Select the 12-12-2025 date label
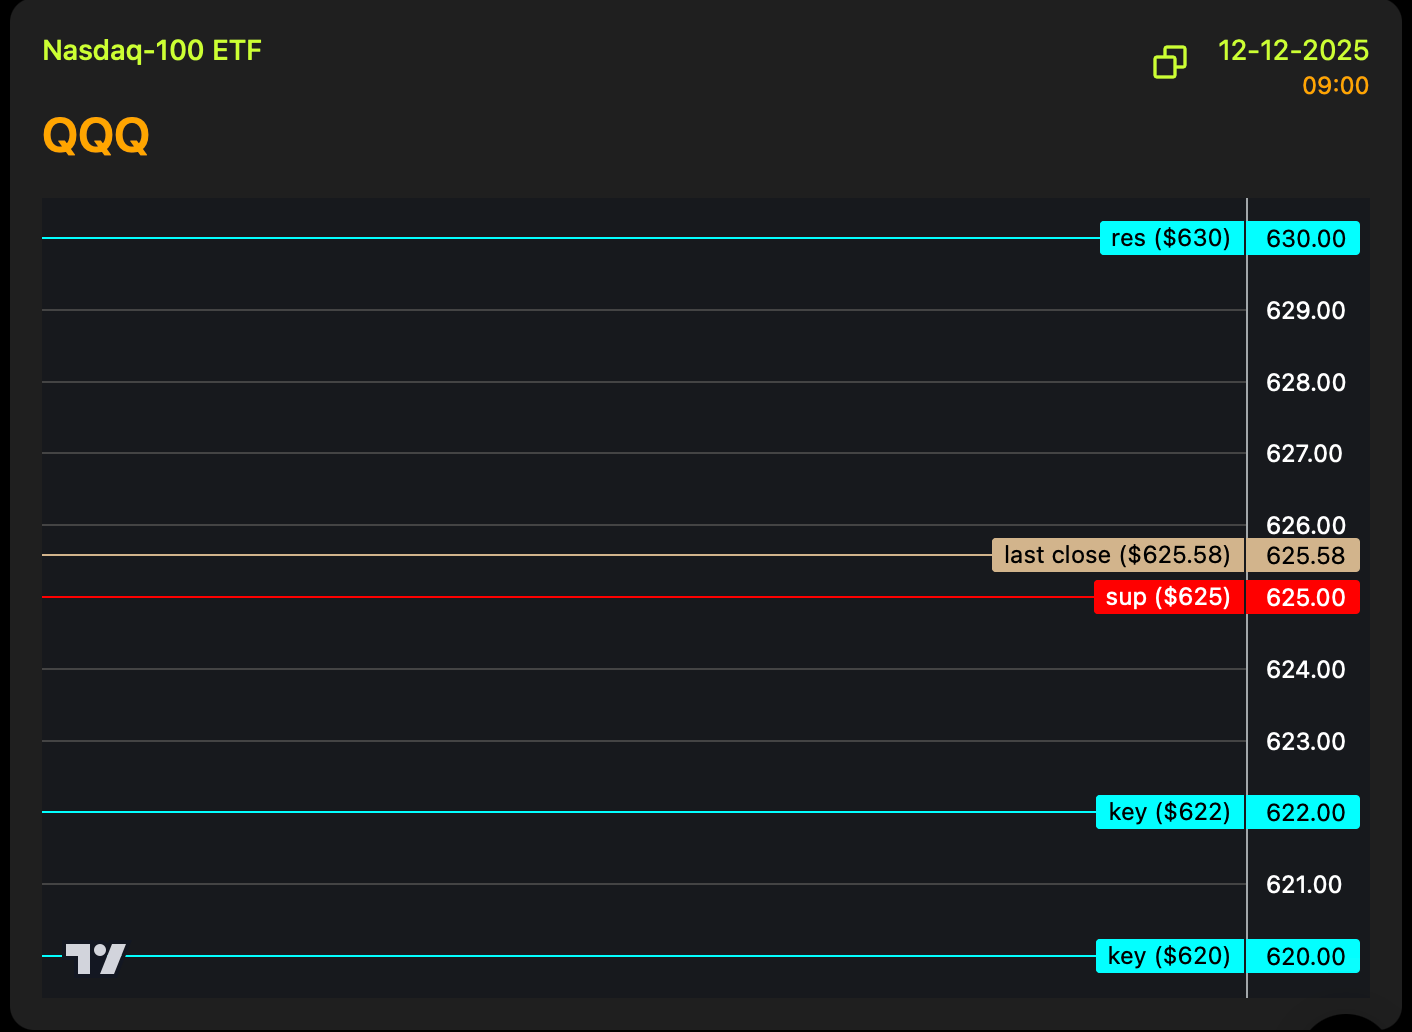The width and height of the screenshot is (1412, 1032). 1292,50
